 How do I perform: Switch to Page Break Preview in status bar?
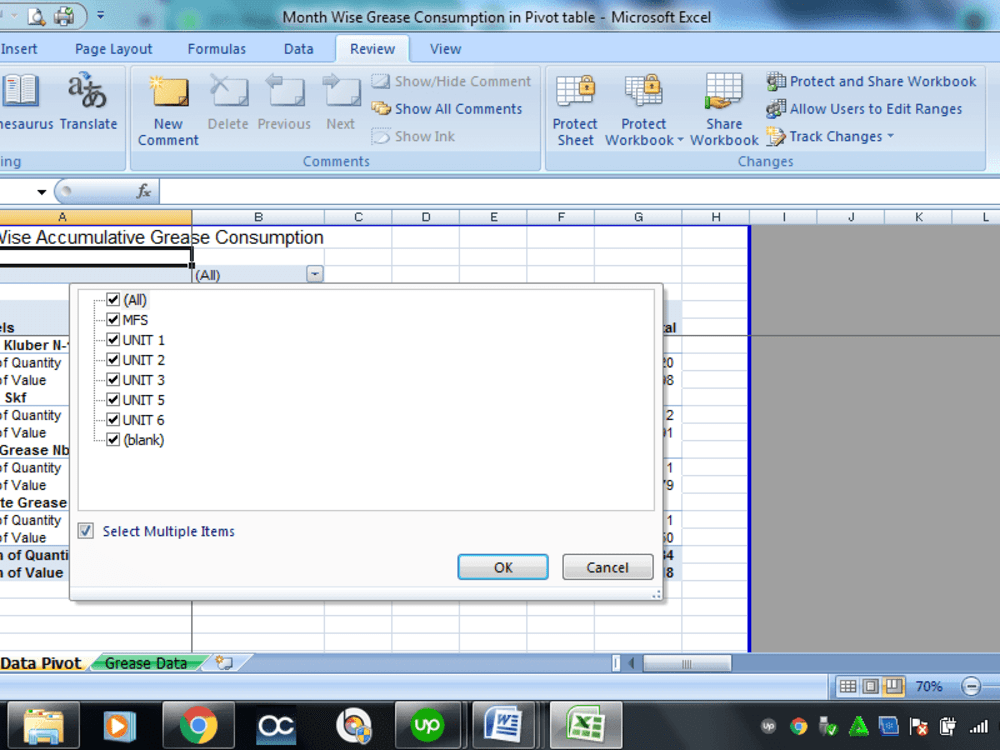click(893, 686)
